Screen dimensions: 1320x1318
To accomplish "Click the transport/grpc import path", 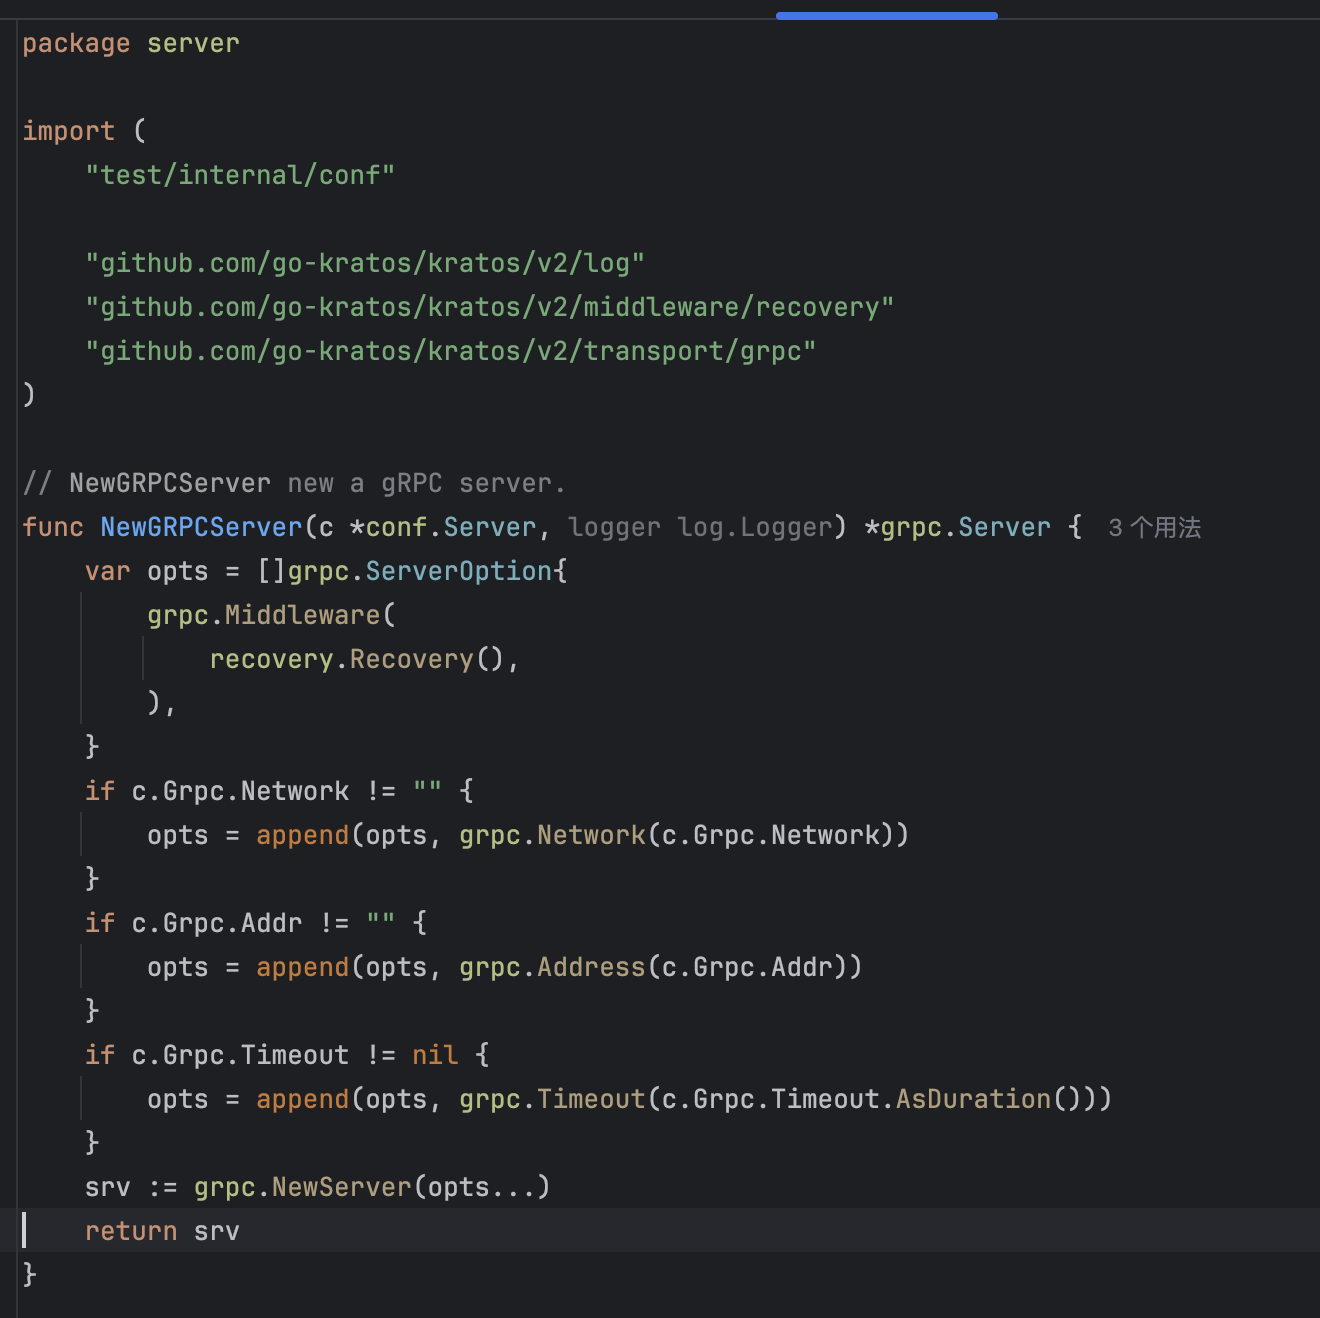I will tap(450, 351).
